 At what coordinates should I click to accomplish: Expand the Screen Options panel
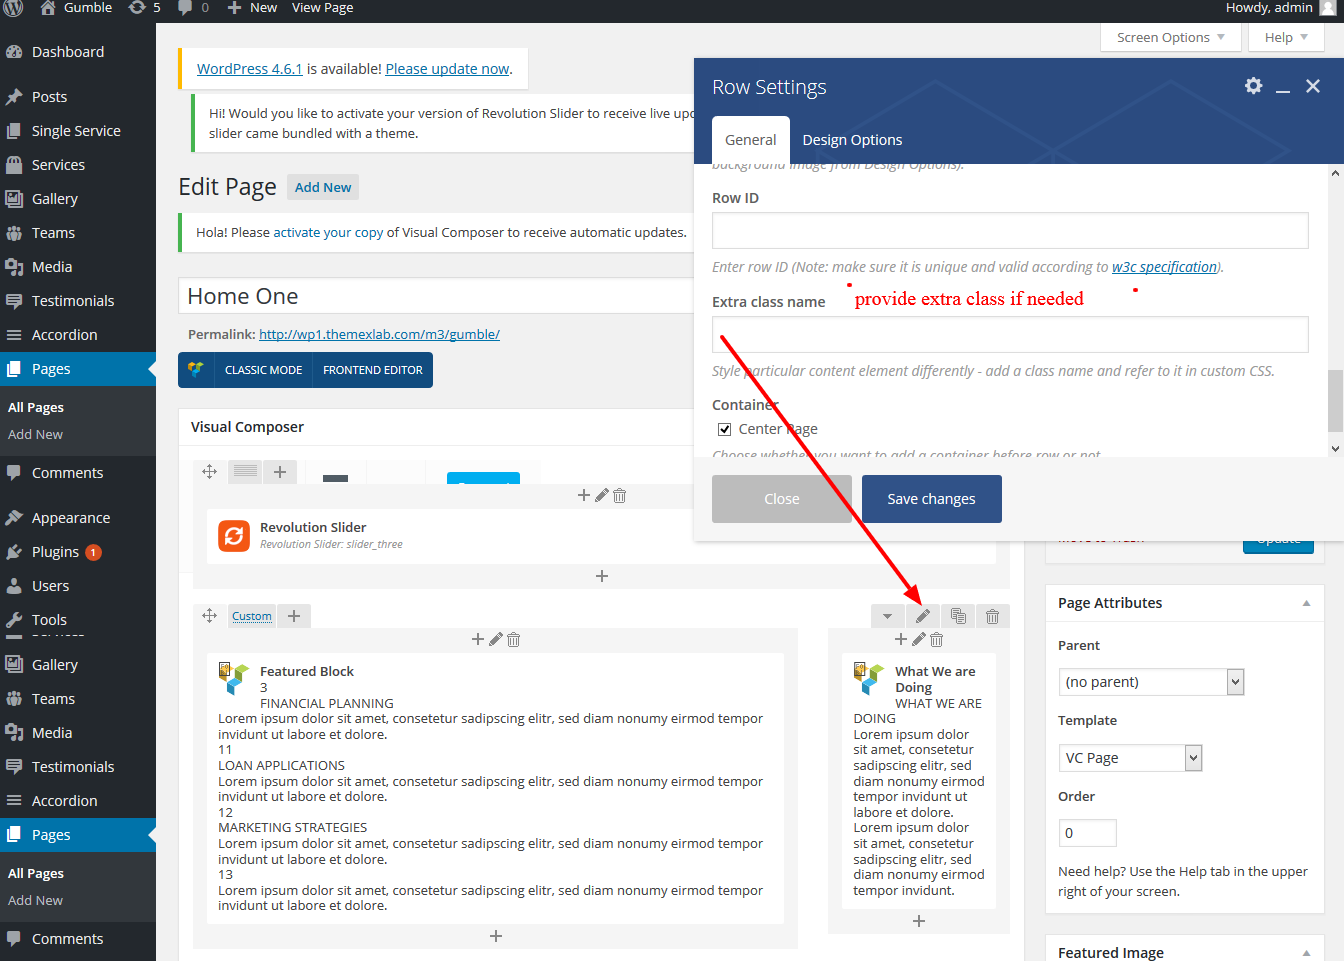(x=1170, y=38)
